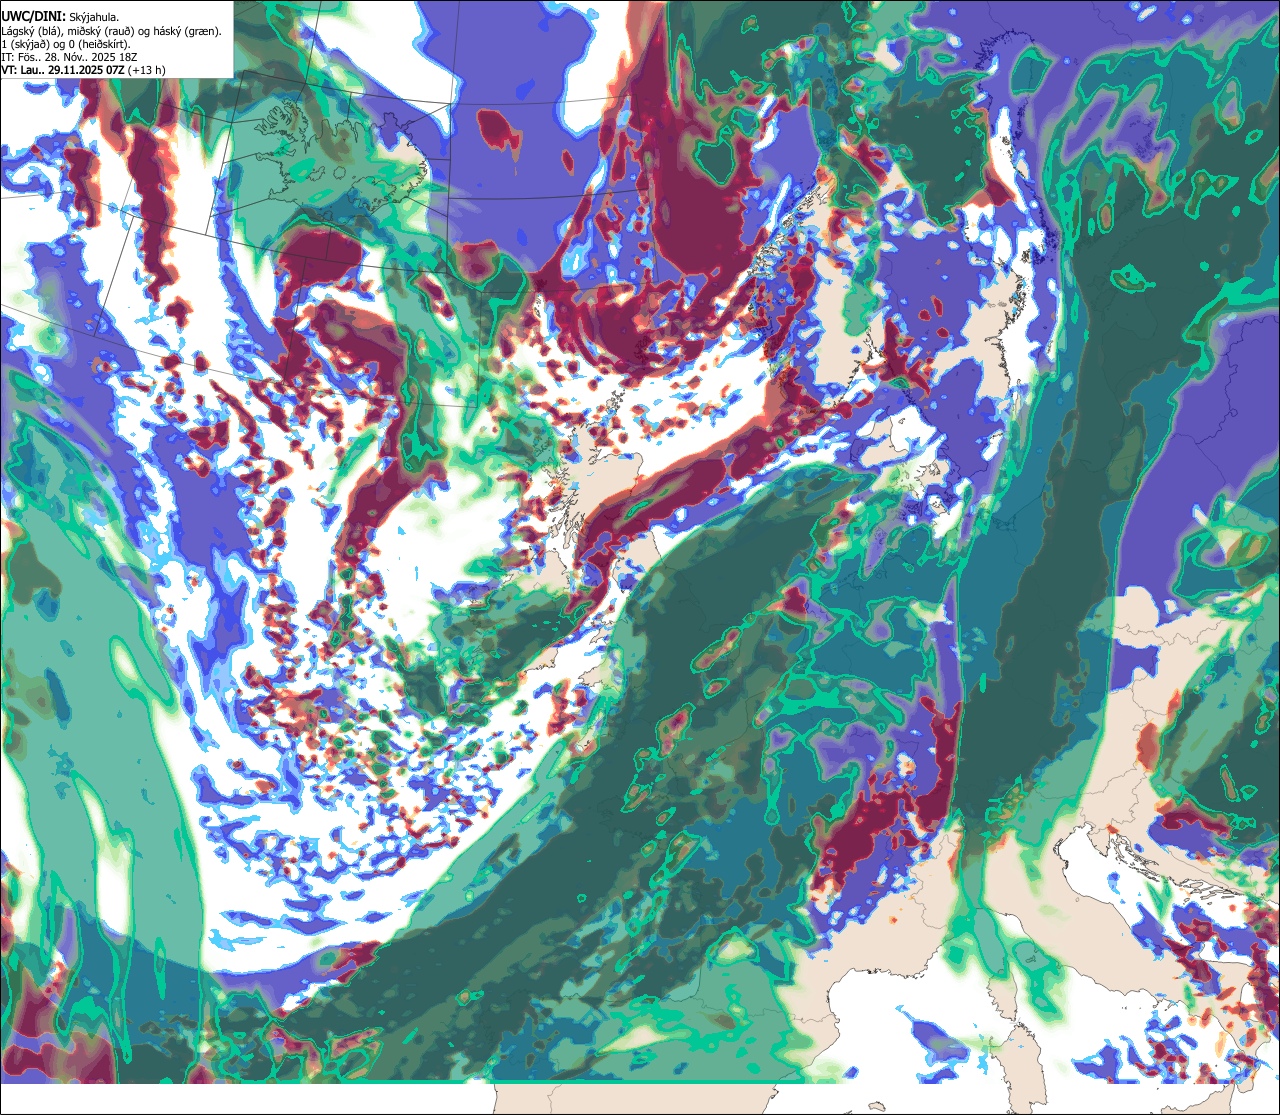This screenshot has width=1280, height=1115.
Task: Click the 'VT: Lau.. 29.11.2025 07Z' valid time
Action: point(63,70)
